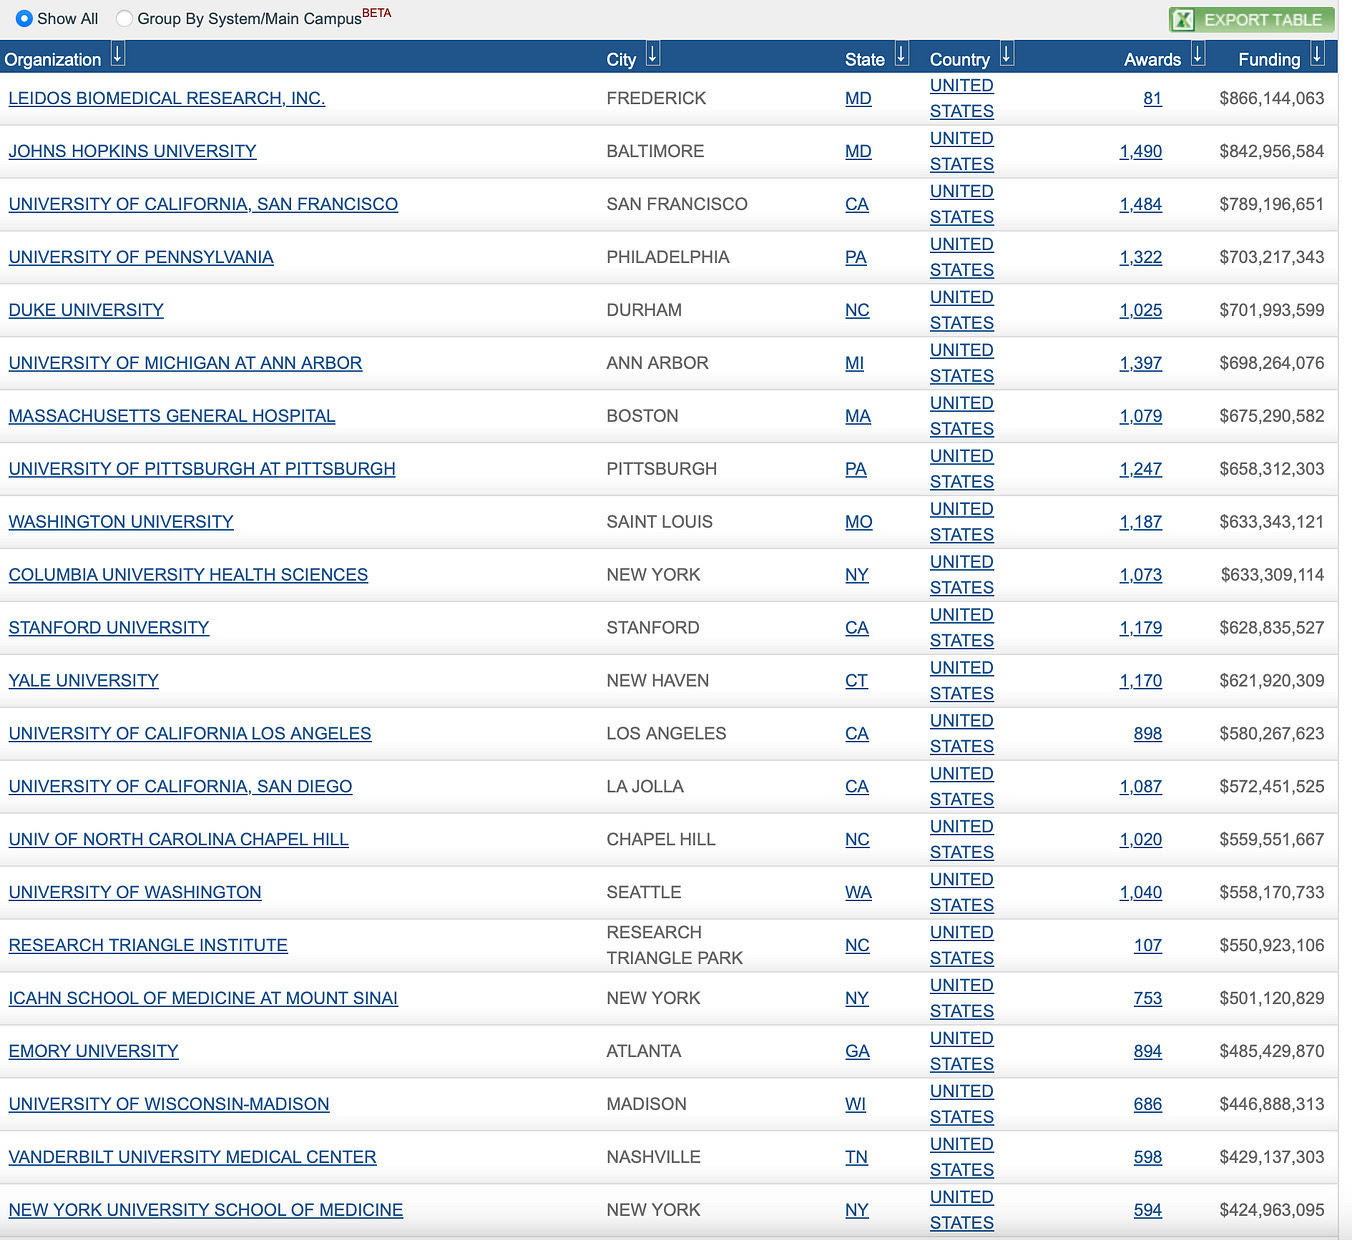Click MI state link for Michigan
The image size is (1352, 1240).
coord(854,363)
